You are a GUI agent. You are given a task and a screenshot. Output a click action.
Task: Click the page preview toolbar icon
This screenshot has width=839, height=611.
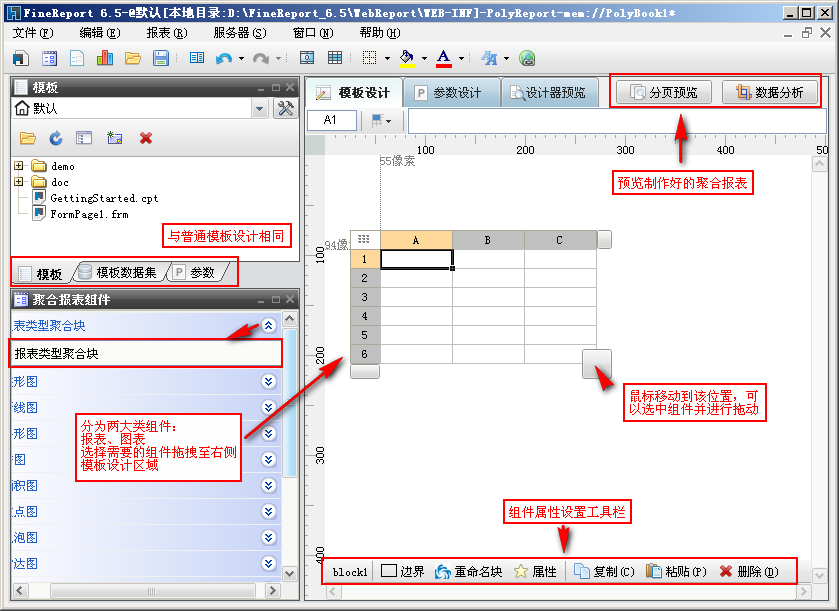click(x=307, y=58)
